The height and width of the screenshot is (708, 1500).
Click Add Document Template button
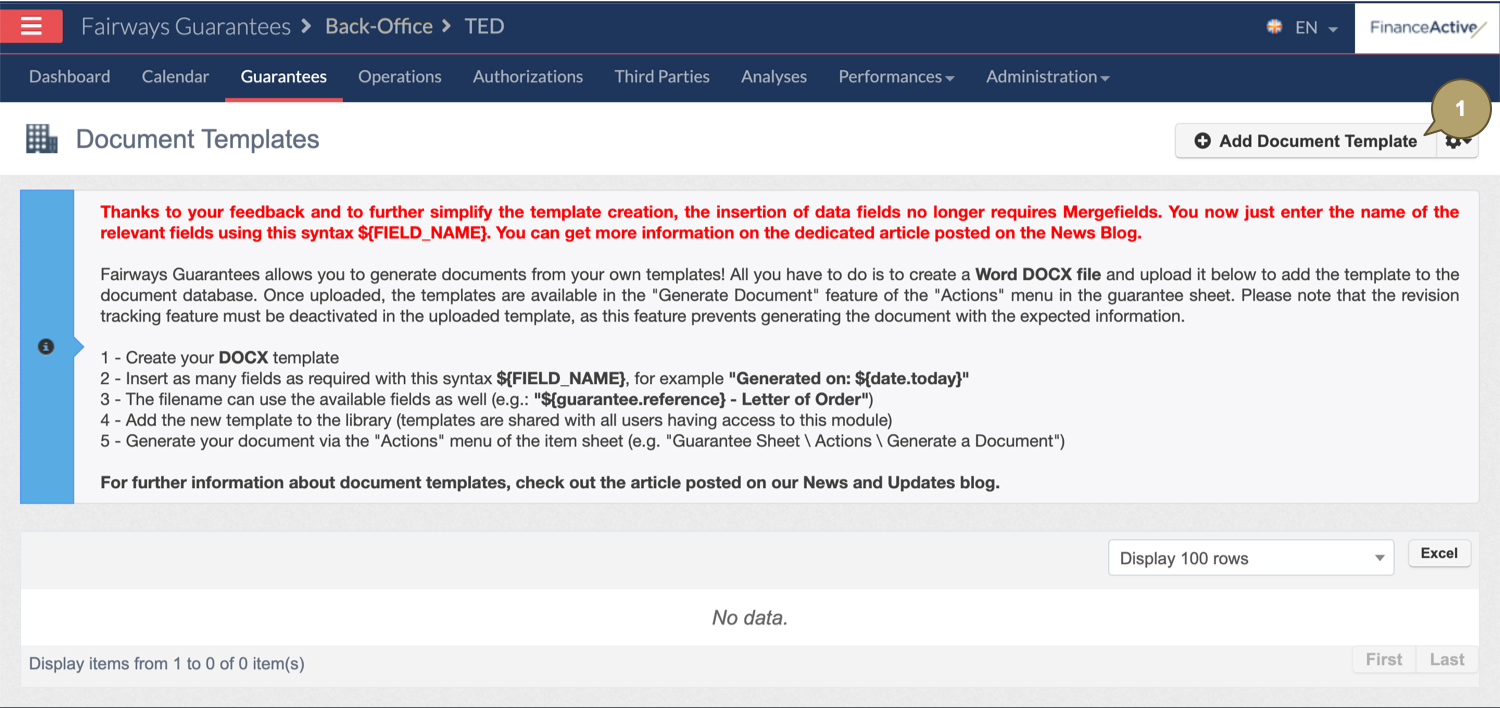pyautogui.click(x=1305, y=141)
